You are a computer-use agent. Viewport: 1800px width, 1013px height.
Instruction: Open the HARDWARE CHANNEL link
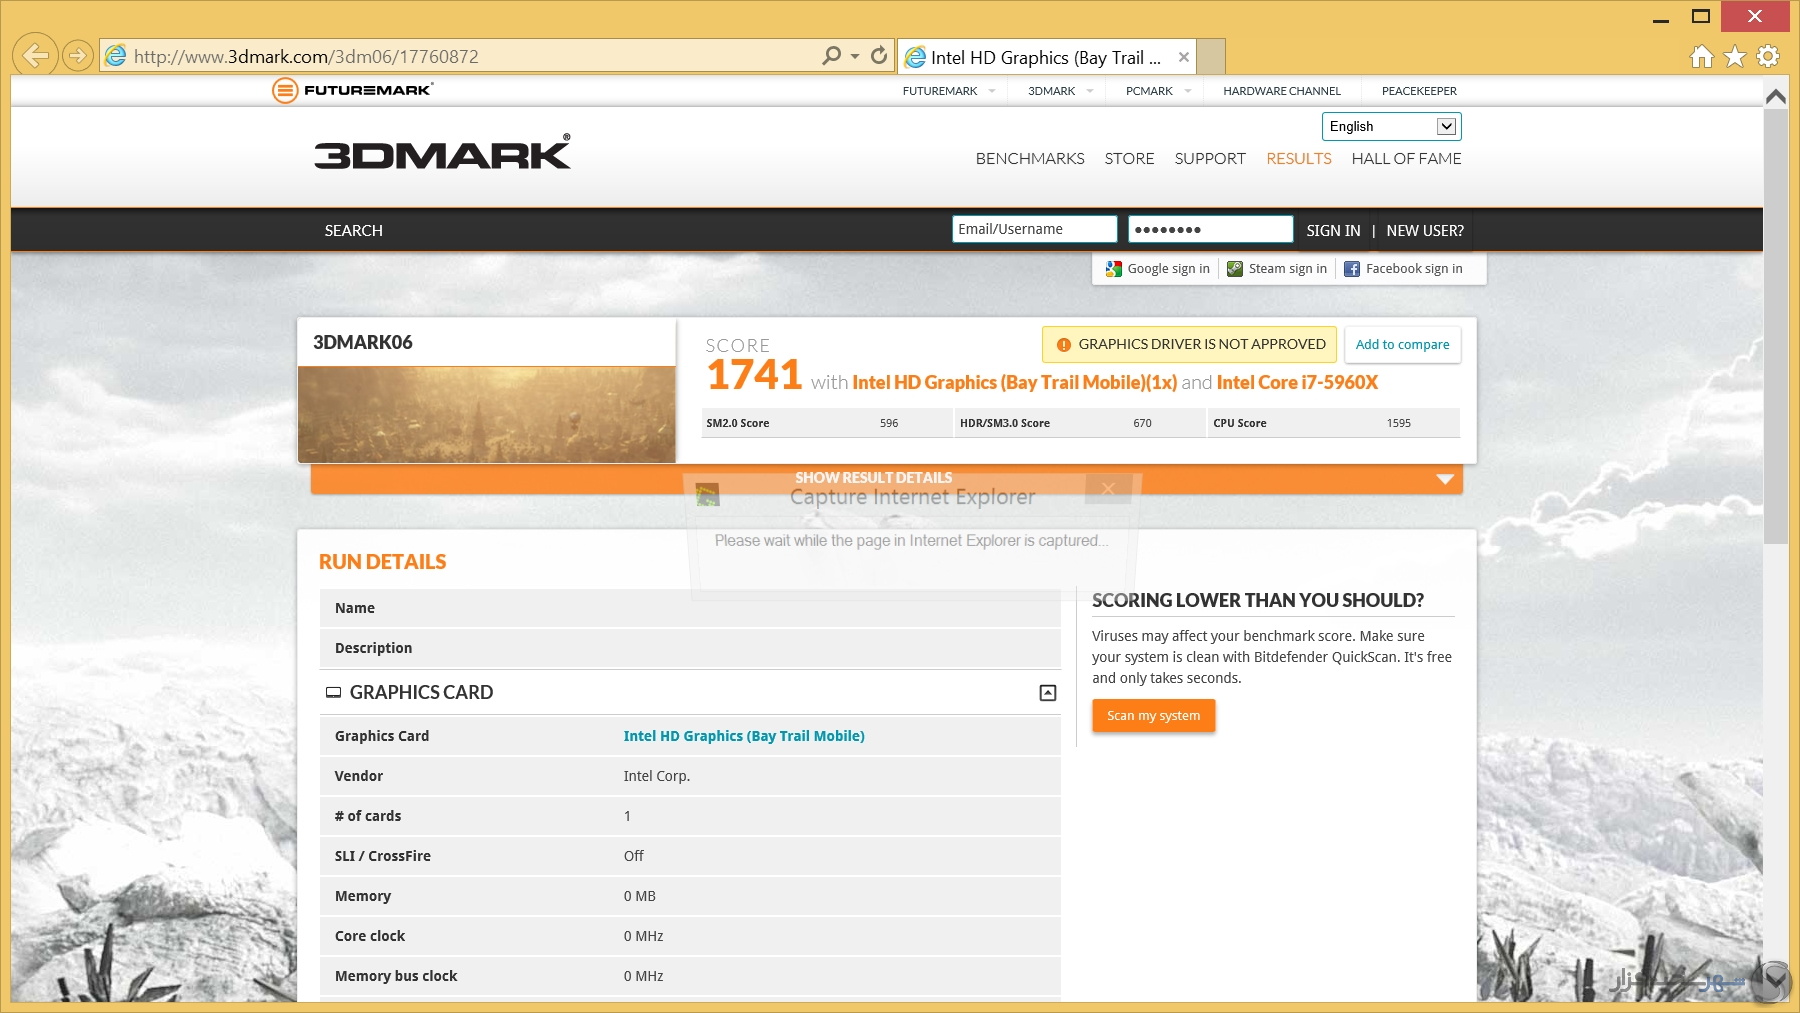[1282, 91]
